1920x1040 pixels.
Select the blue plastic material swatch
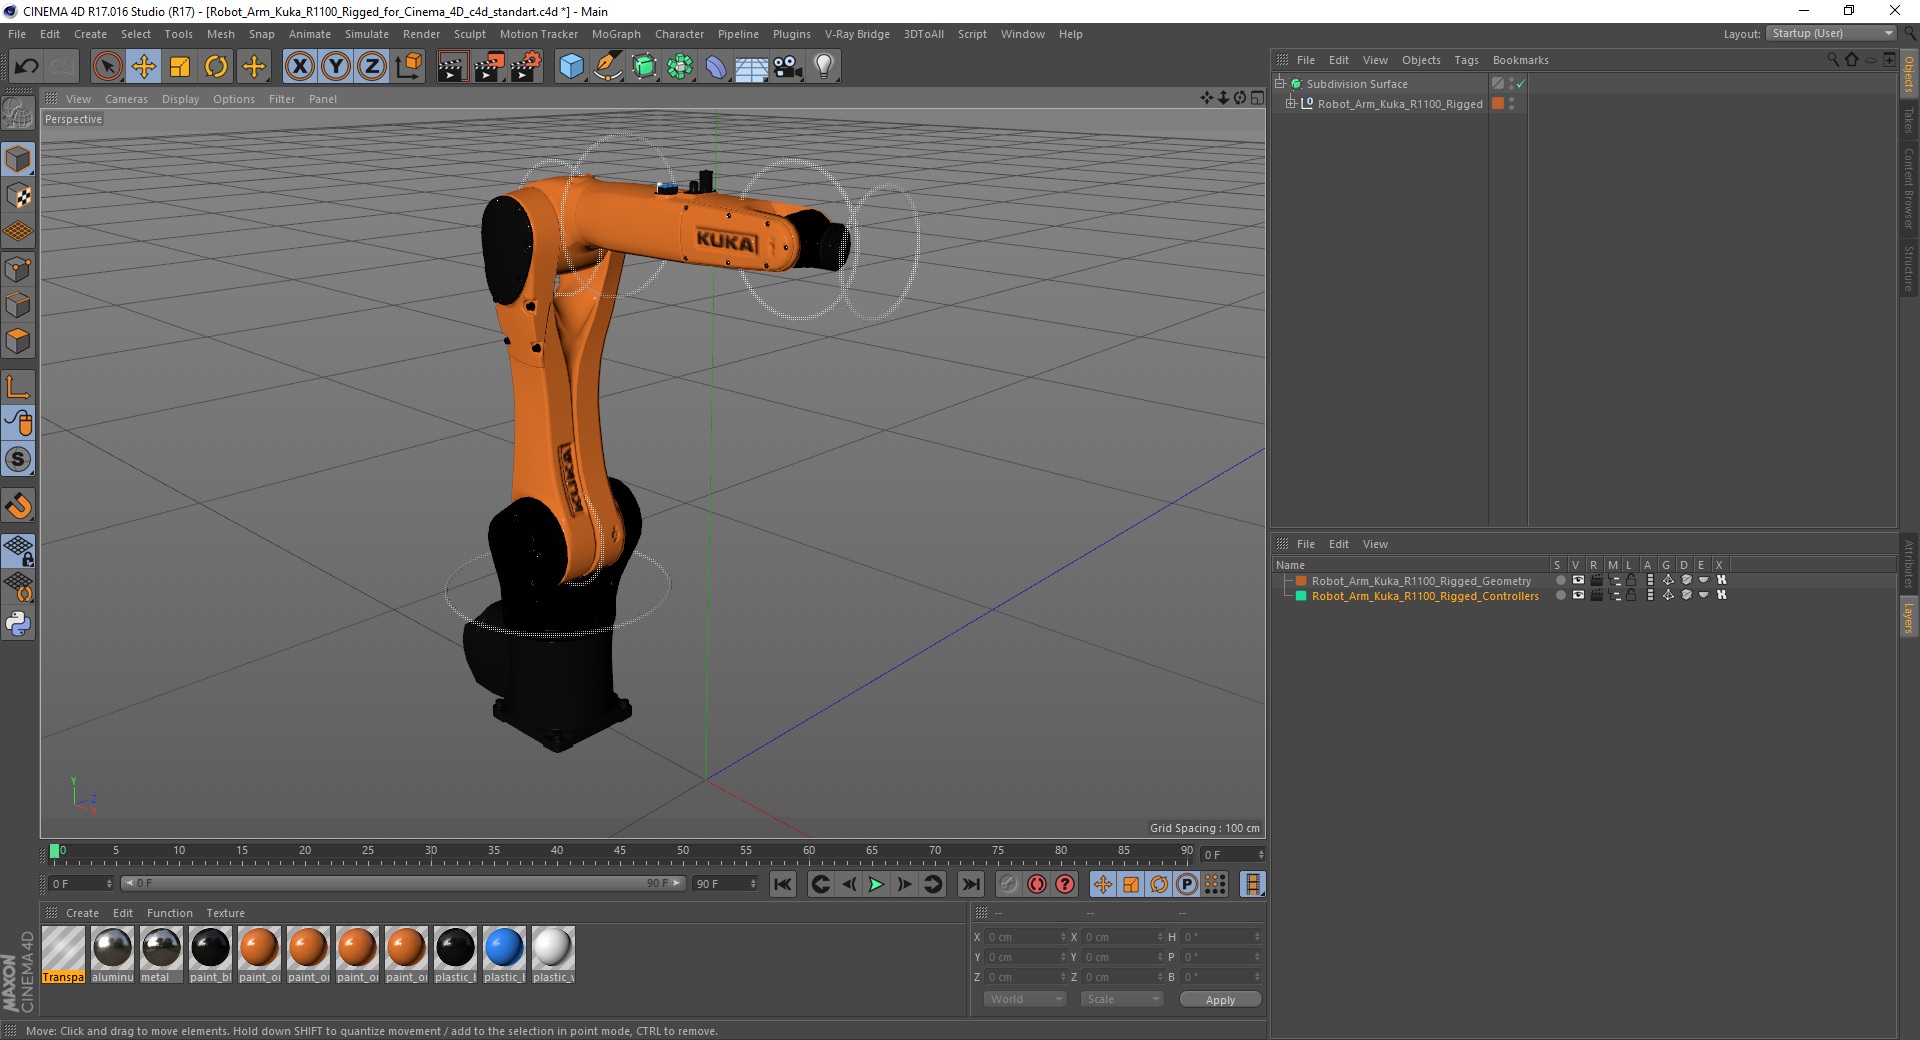(504, 955)
